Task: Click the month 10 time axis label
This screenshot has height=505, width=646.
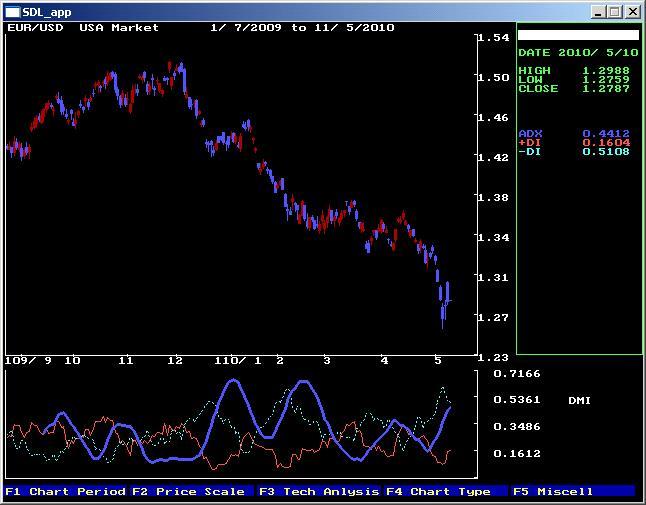Action: tap(72, 361)
